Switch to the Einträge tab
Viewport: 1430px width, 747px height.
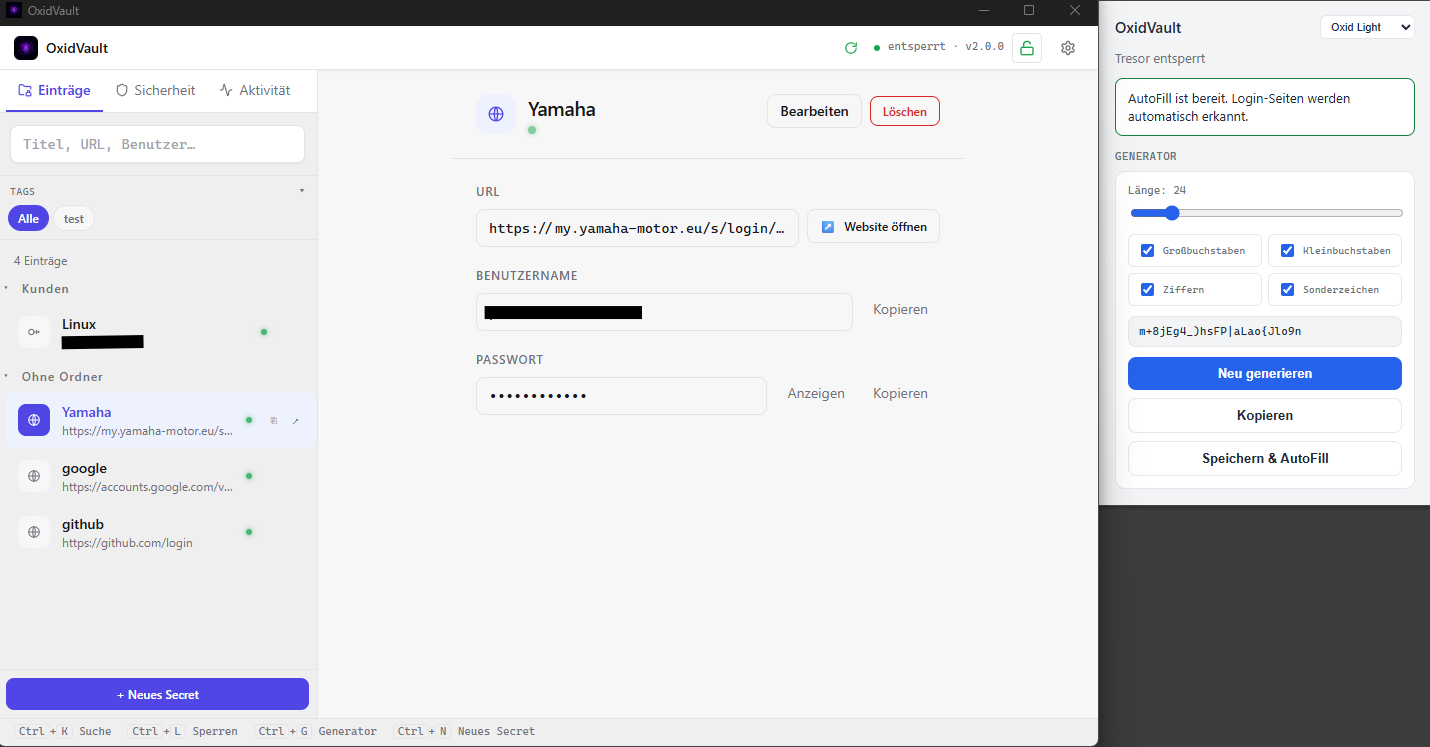click(55, 90)
